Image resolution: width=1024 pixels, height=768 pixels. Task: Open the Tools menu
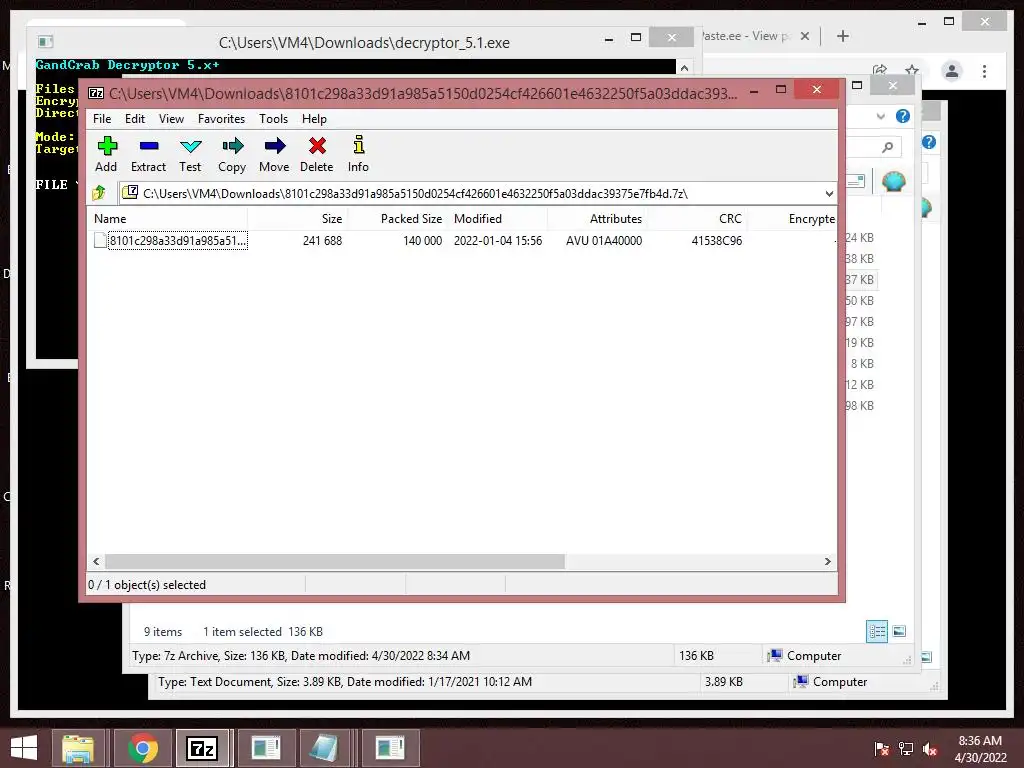pyautogui.click(x=273, y=119)
